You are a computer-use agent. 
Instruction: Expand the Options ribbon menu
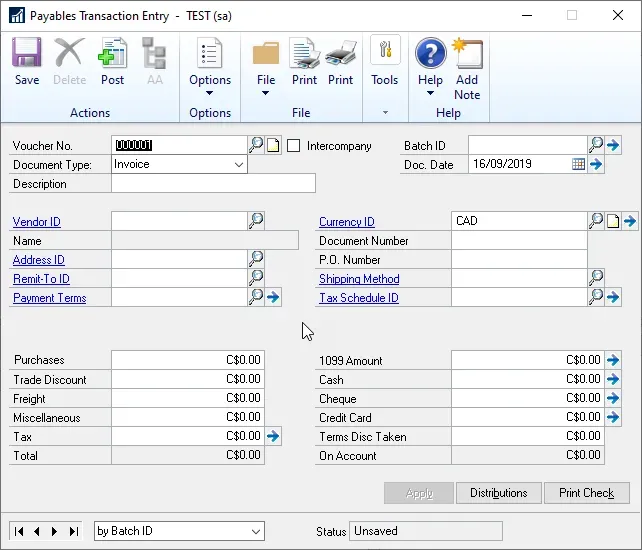click(x=210, y=68)
